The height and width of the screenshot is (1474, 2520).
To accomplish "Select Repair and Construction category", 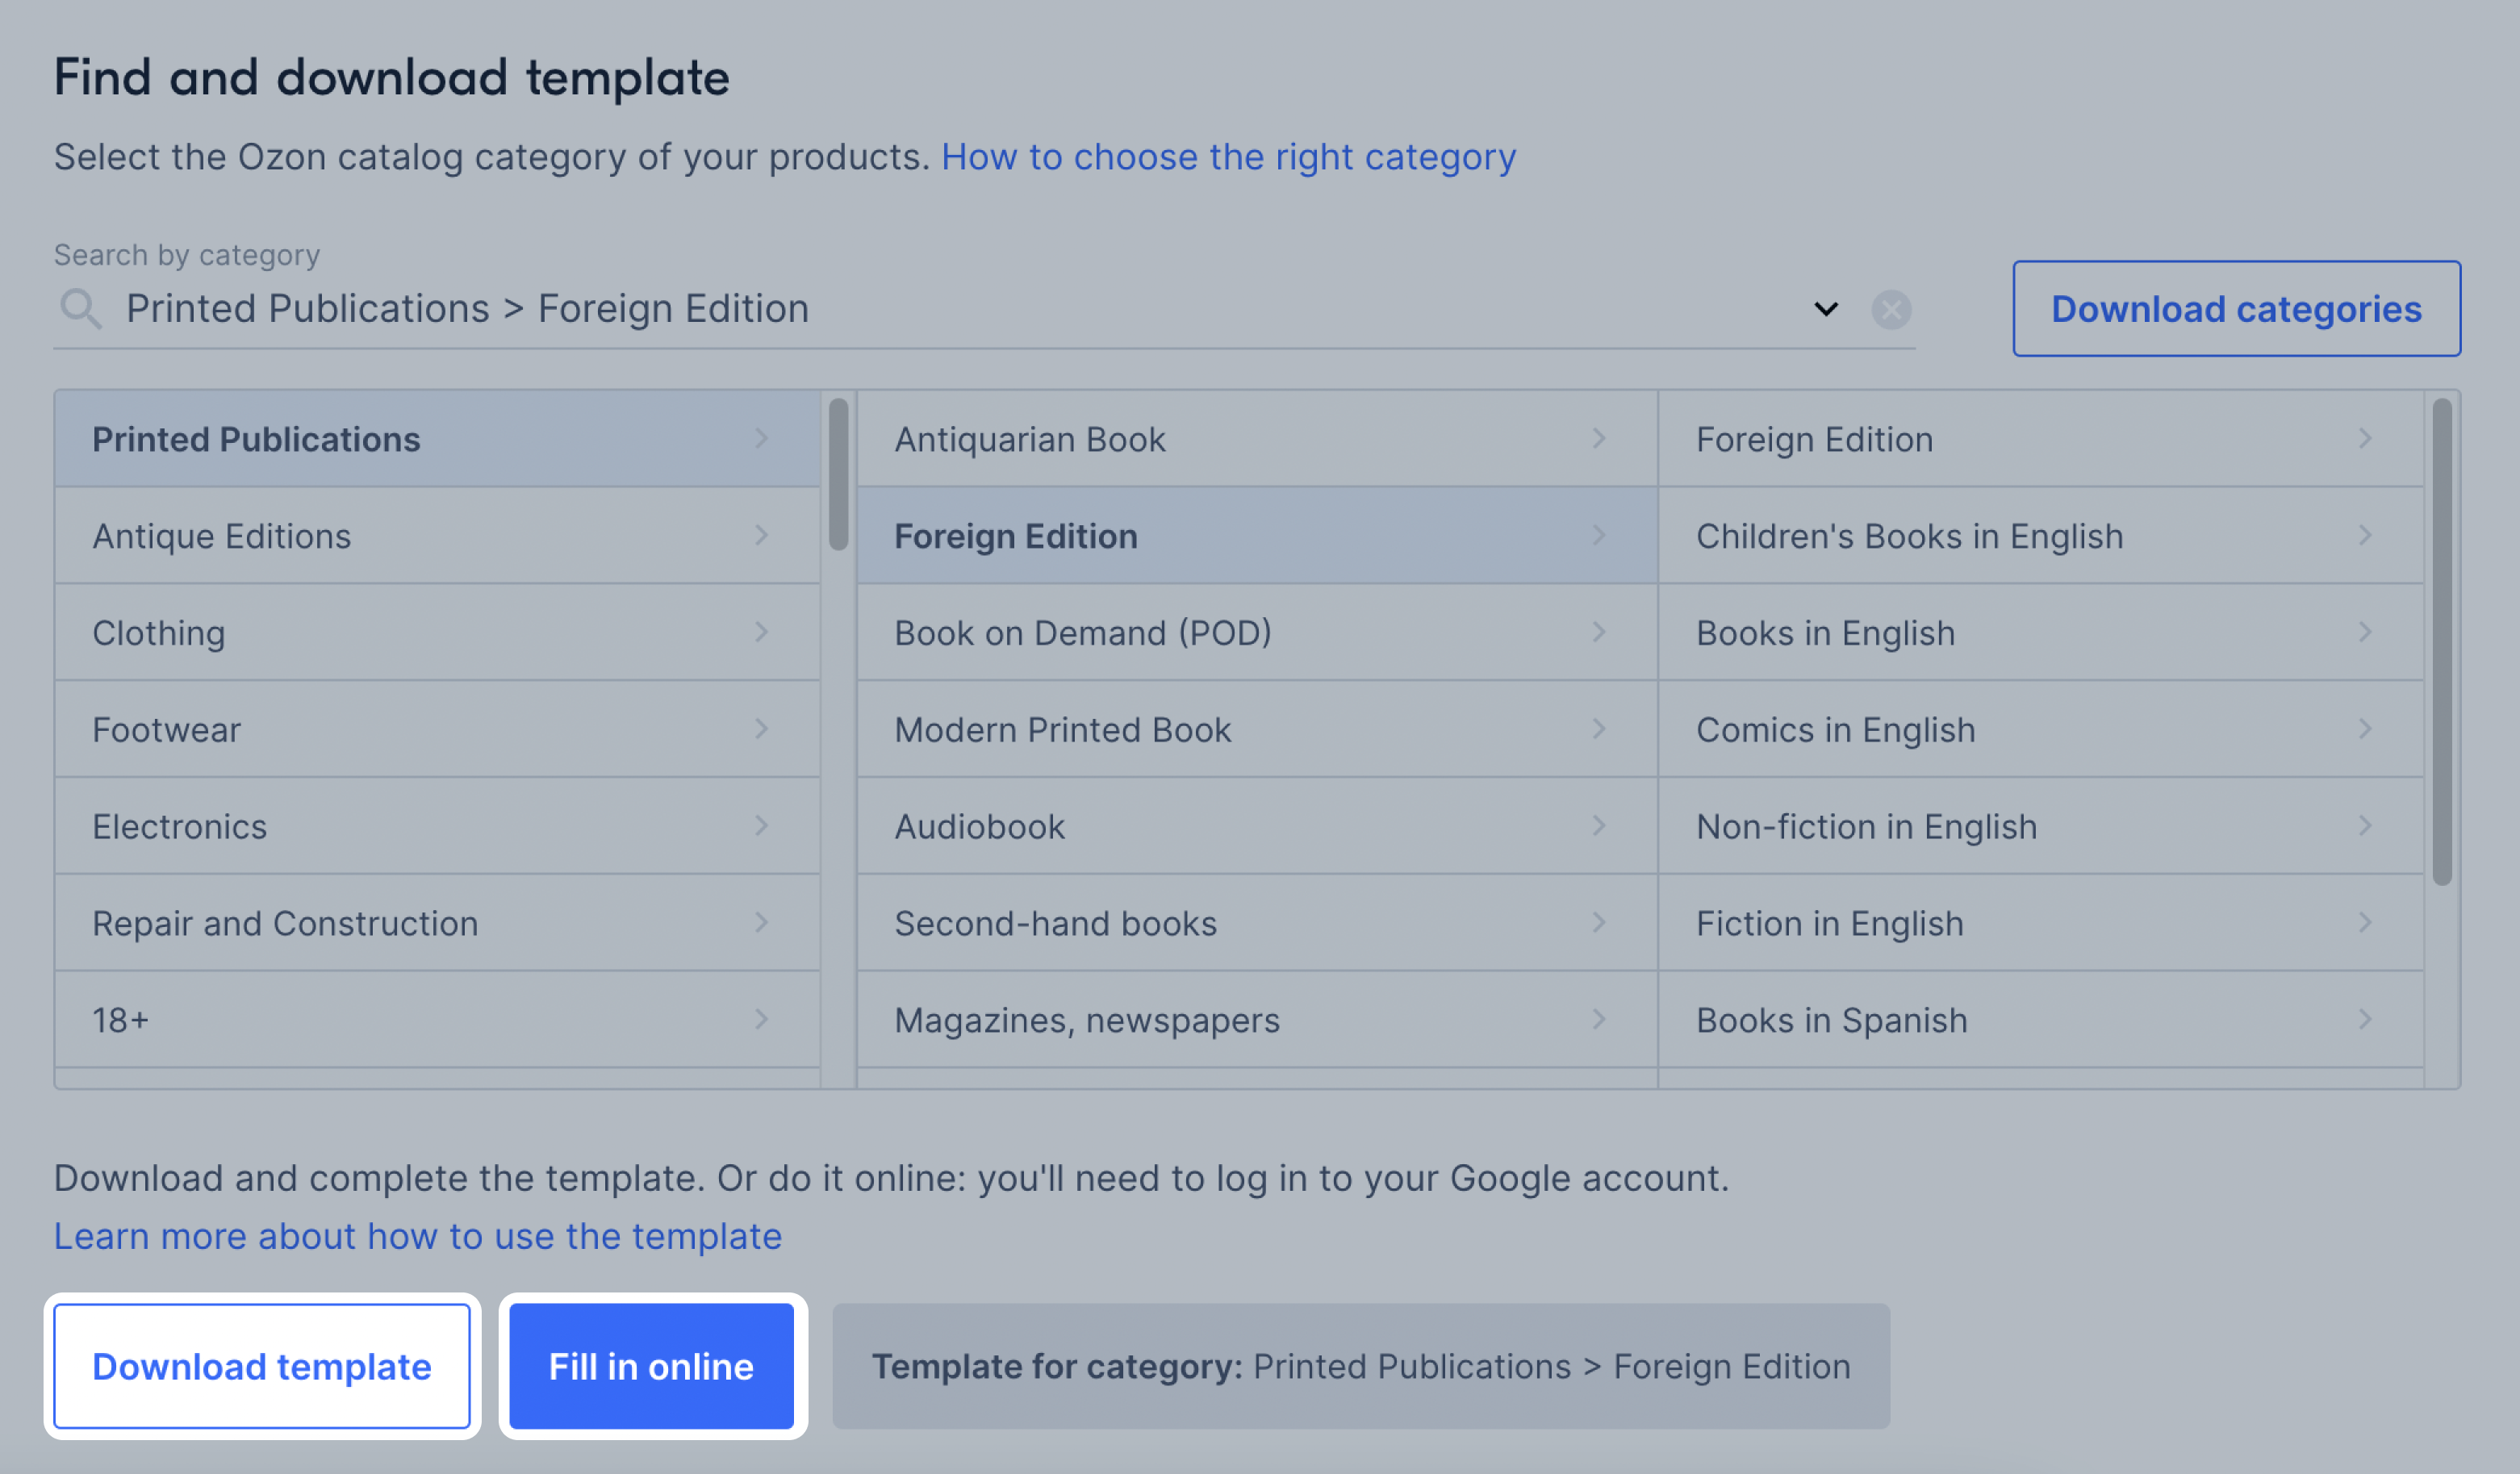I will click(x=437, y=923).
